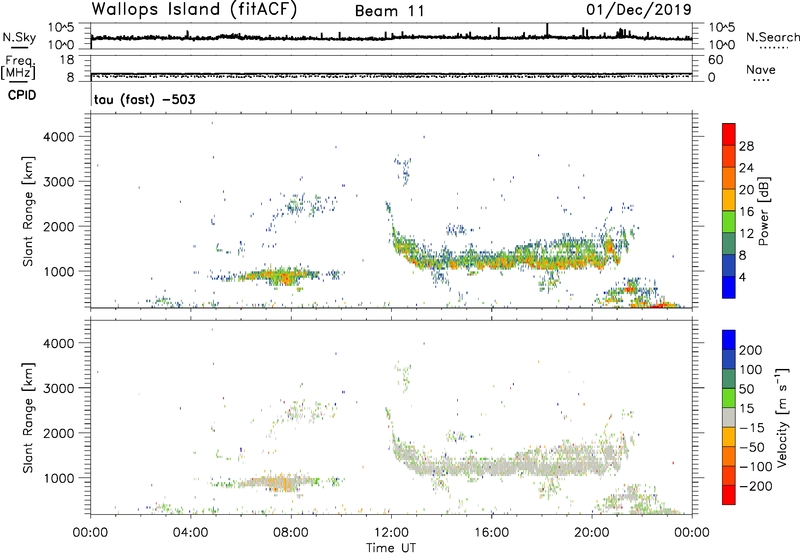Click 'Slant Range [km]' label of velocity panel
Viewport: 800px width, 554px height.
[x=28, y=418]
